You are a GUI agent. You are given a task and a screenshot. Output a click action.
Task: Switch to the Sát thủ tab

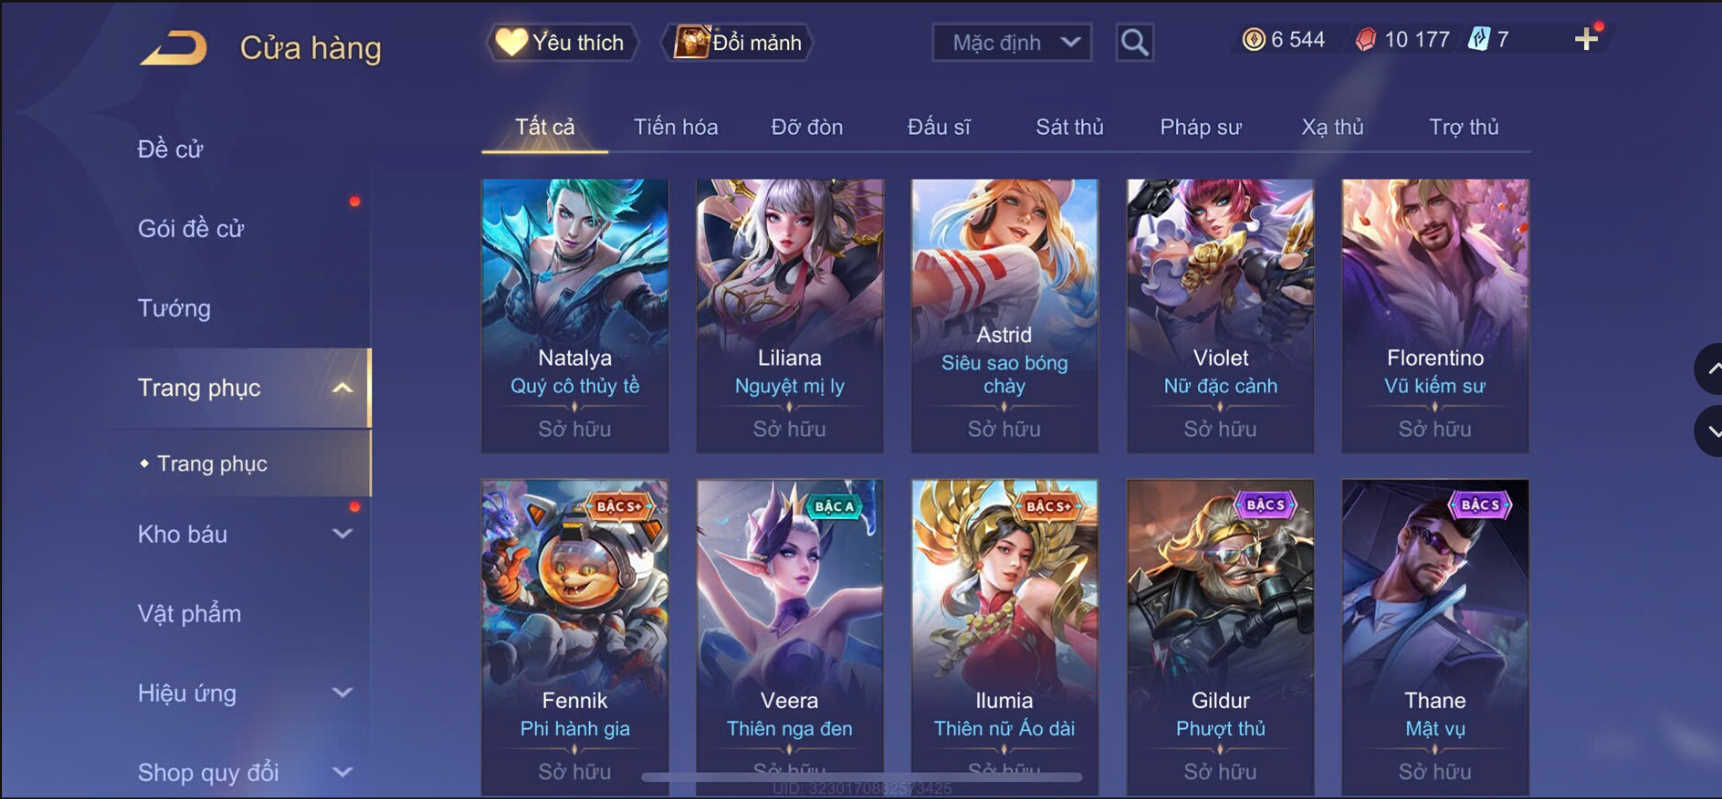coord(1069,127)
